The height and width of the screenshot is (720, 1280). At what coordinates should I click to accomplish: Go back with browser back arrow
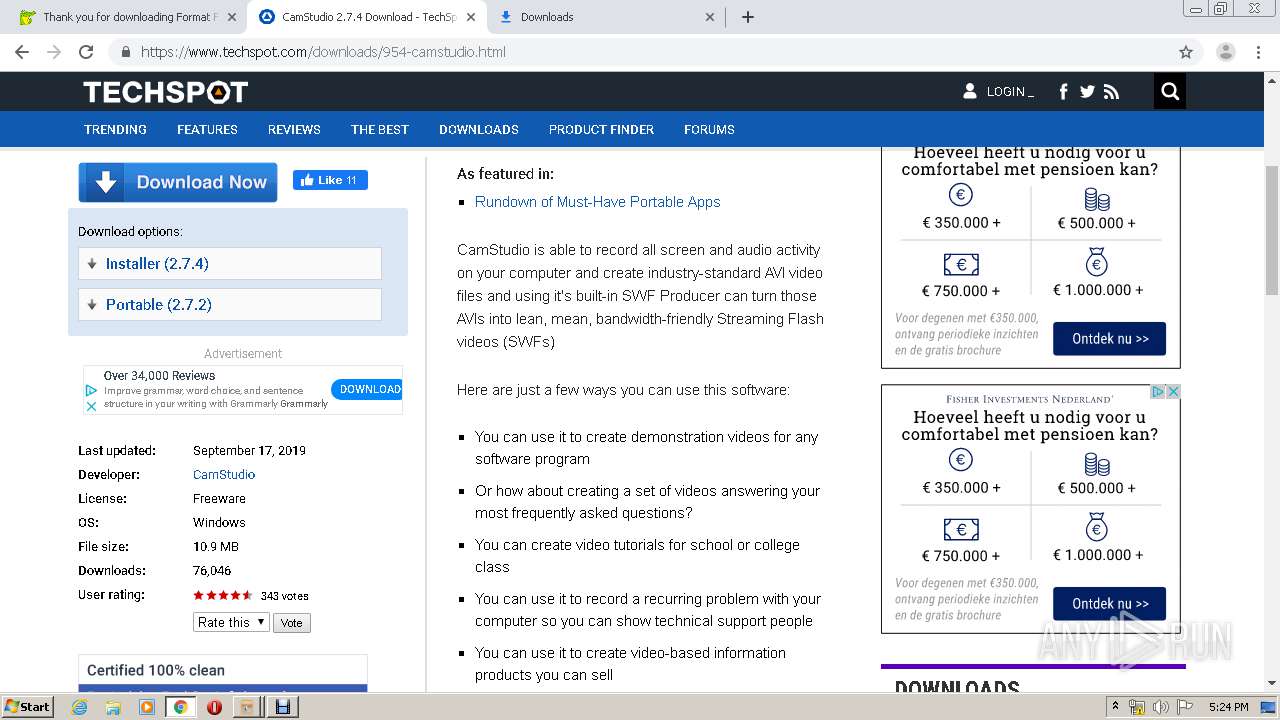[x=22, y=52]
